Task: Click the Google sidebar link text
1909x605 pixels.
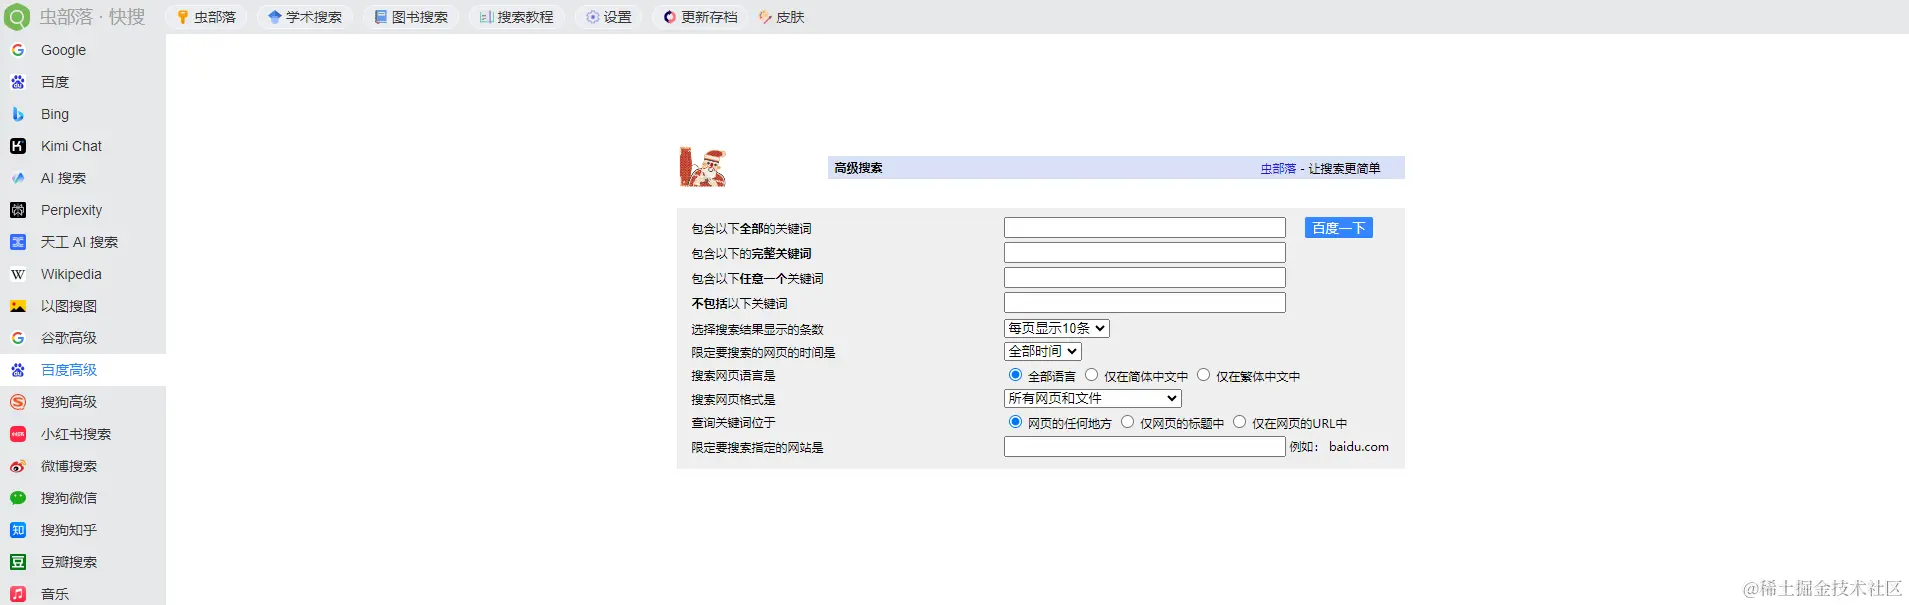Action: click(63, 50)
